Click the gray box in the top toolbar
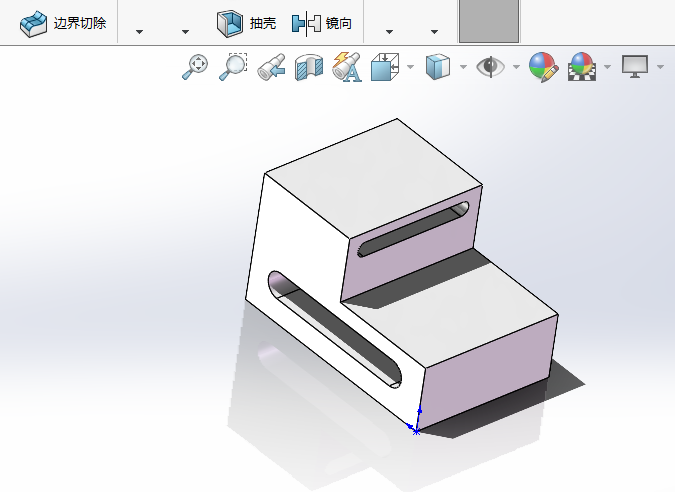Screen dimensions: 675x492 [x=489, y=21]
